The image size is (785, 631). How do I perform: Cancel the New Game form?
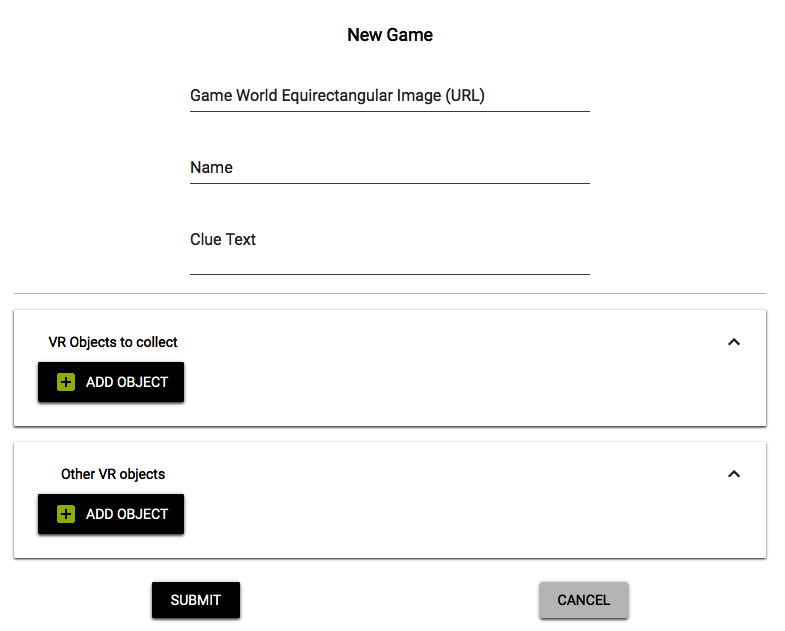[x=583, y=600]
